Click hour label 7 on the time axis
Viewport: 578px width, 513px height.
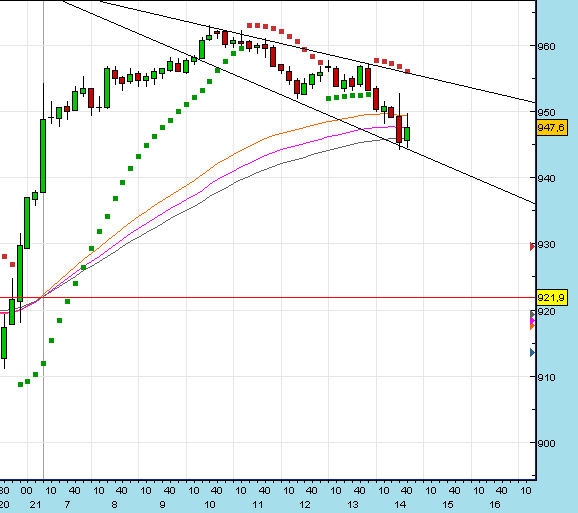click(x=67, y=505)
